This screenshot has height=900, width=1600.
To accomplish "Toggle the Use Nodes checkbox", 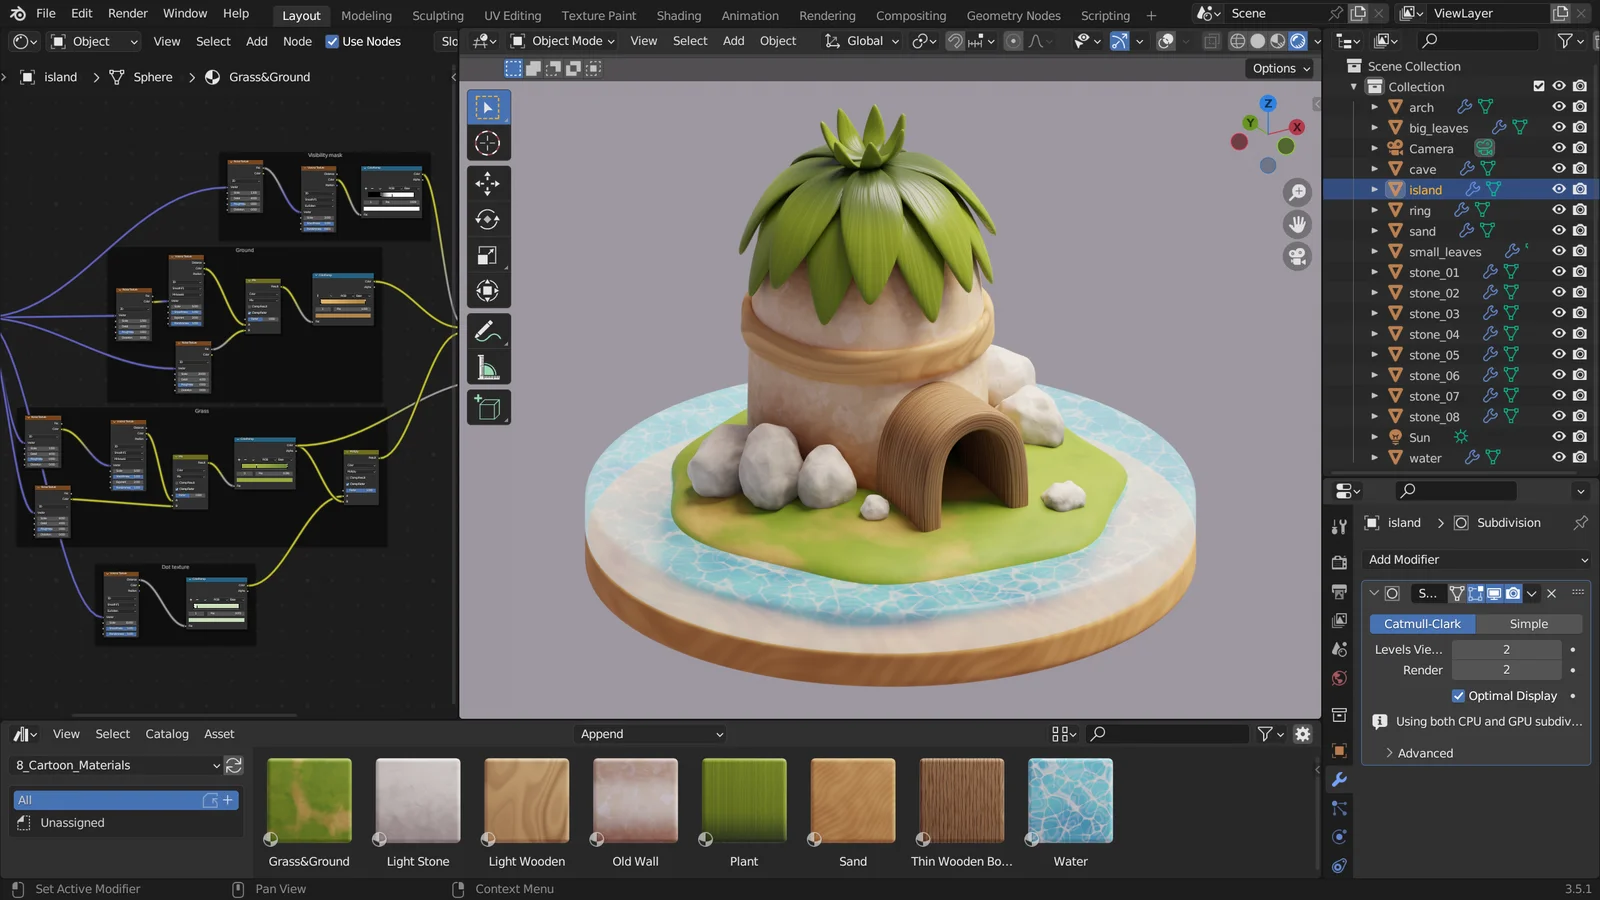I will click(334, 41).
